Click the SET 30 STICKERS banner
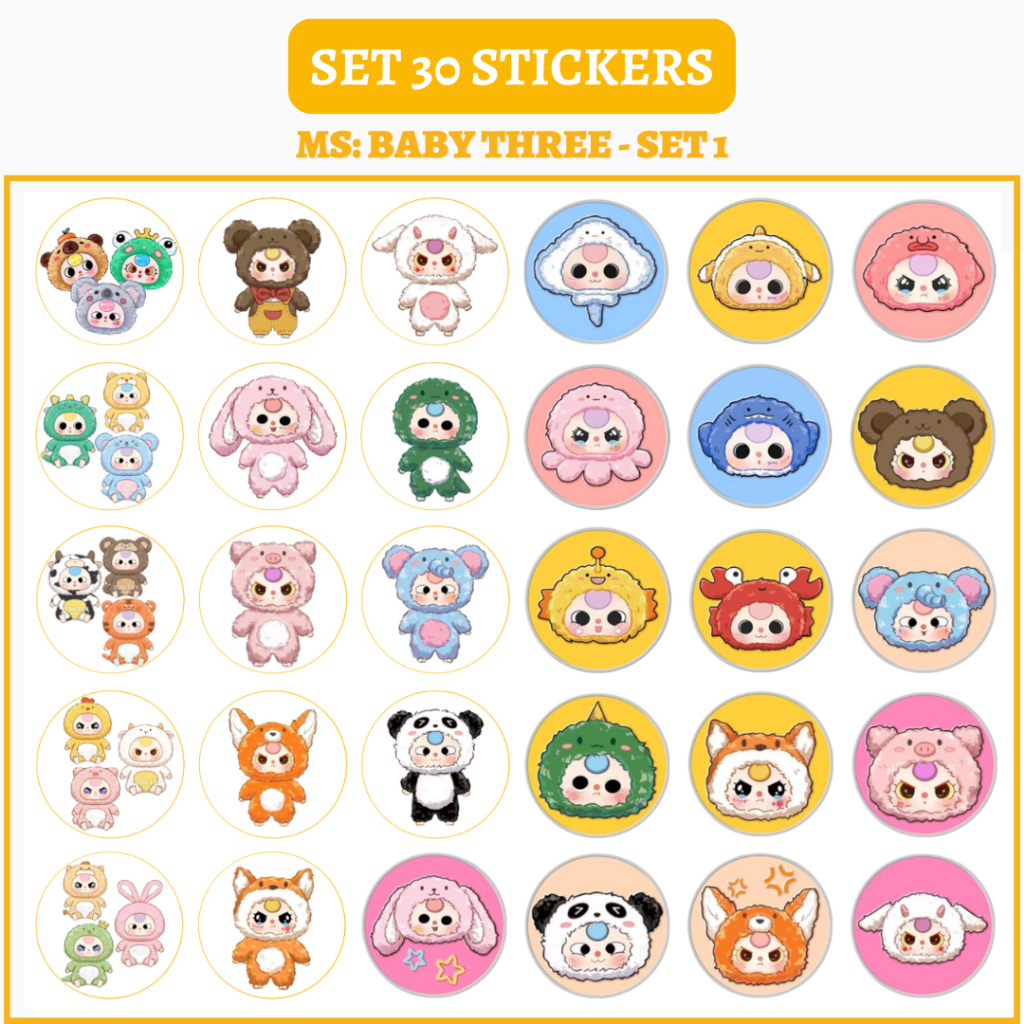This screenshot has width=1024, height=1024. coord(511,66)
